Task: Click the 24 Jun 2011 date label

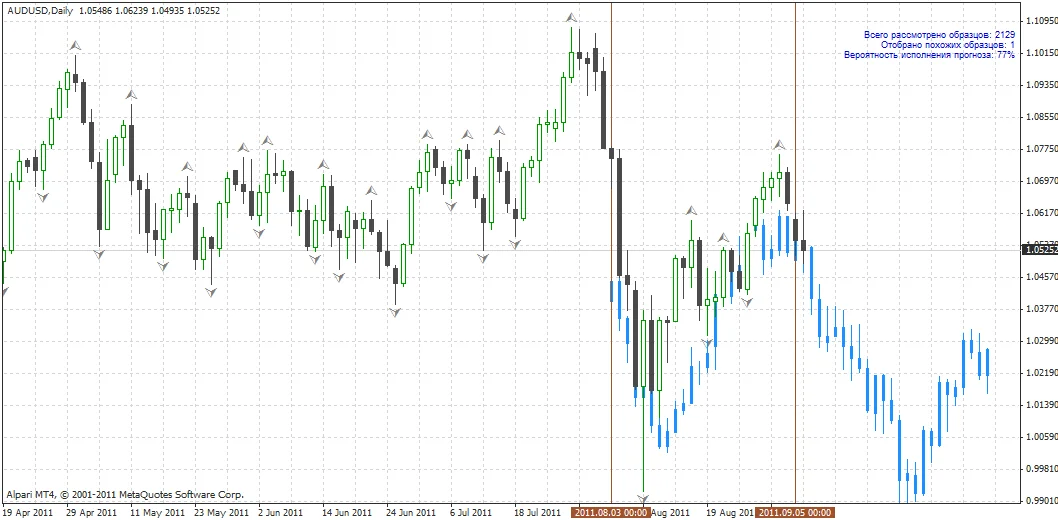Action: click(410, 513)
